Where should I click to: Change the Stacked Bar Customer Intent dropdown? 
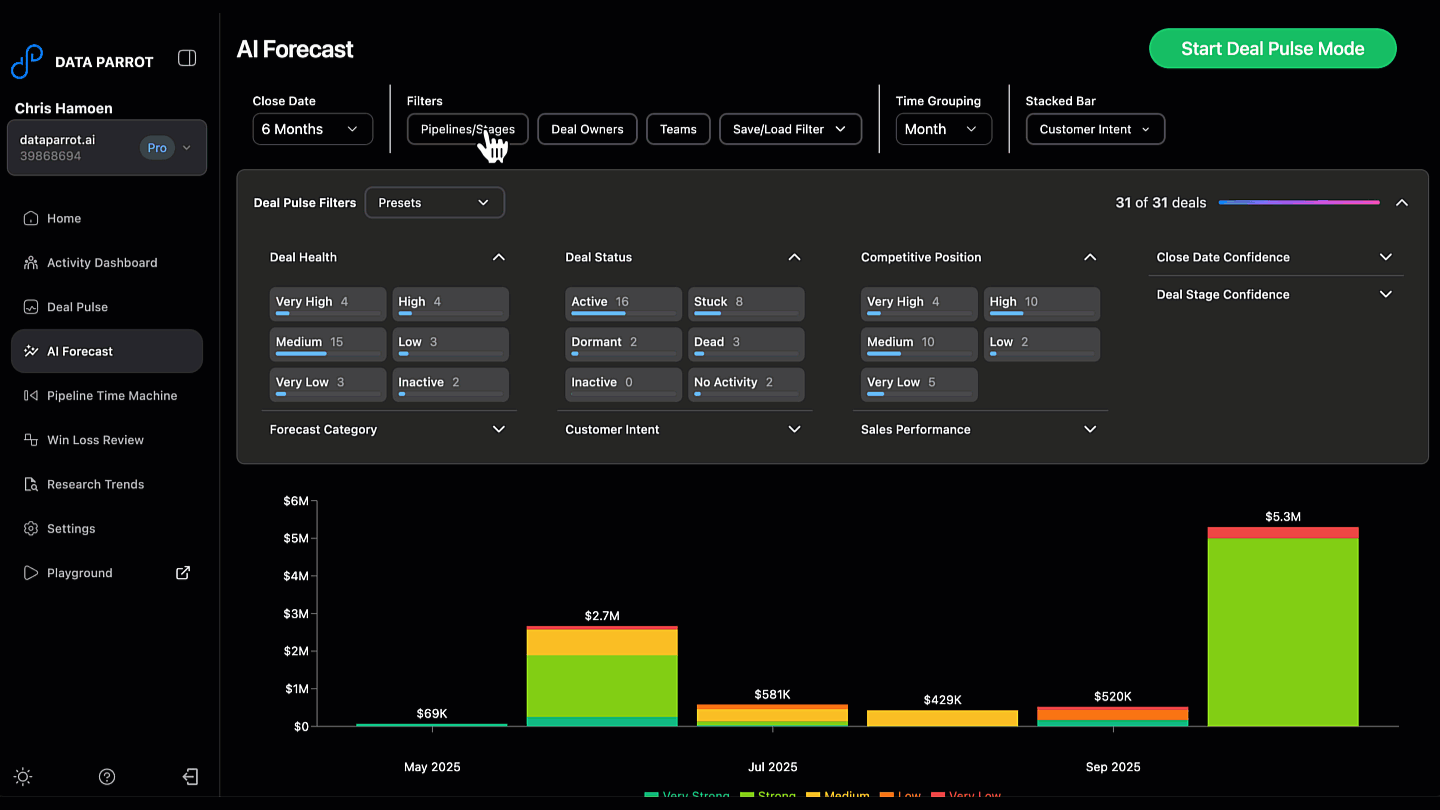tap(1094, 129)
